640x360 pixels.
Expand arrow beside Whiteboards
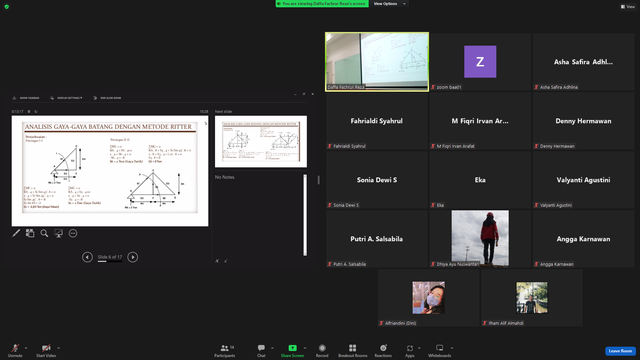click(452, 348)
